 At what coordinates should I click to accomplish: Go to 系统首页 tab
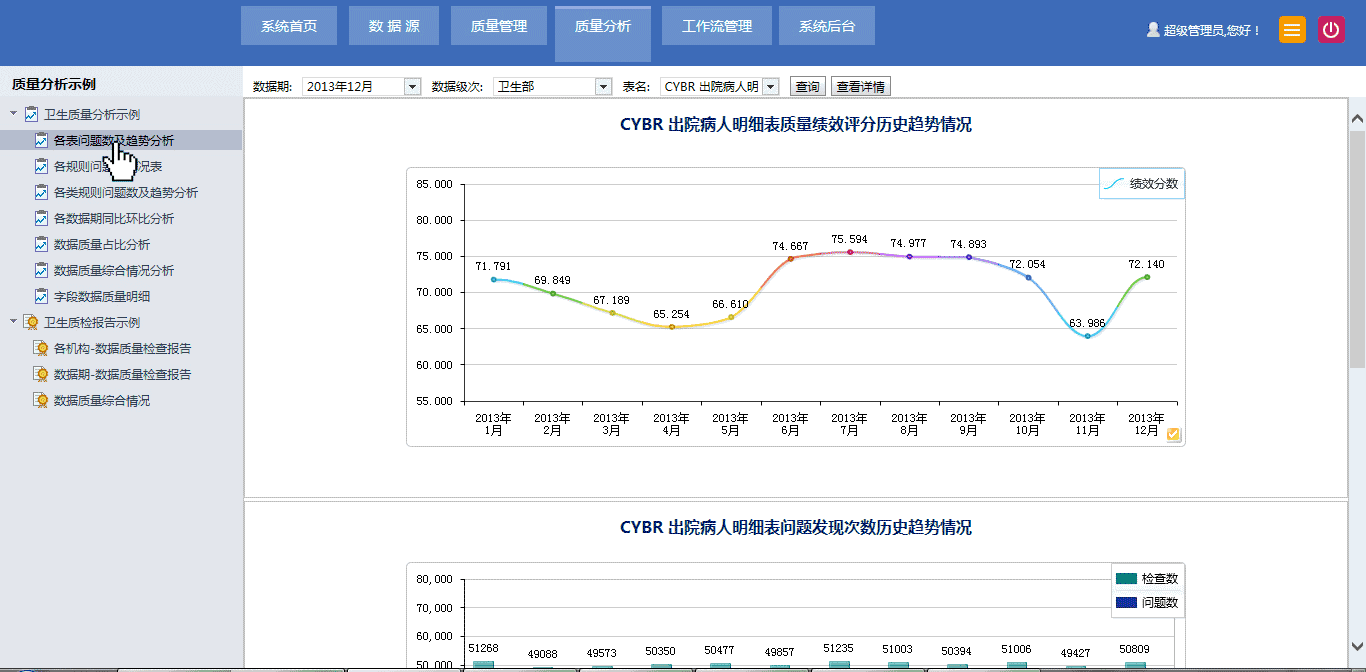(x=289, y=26)
